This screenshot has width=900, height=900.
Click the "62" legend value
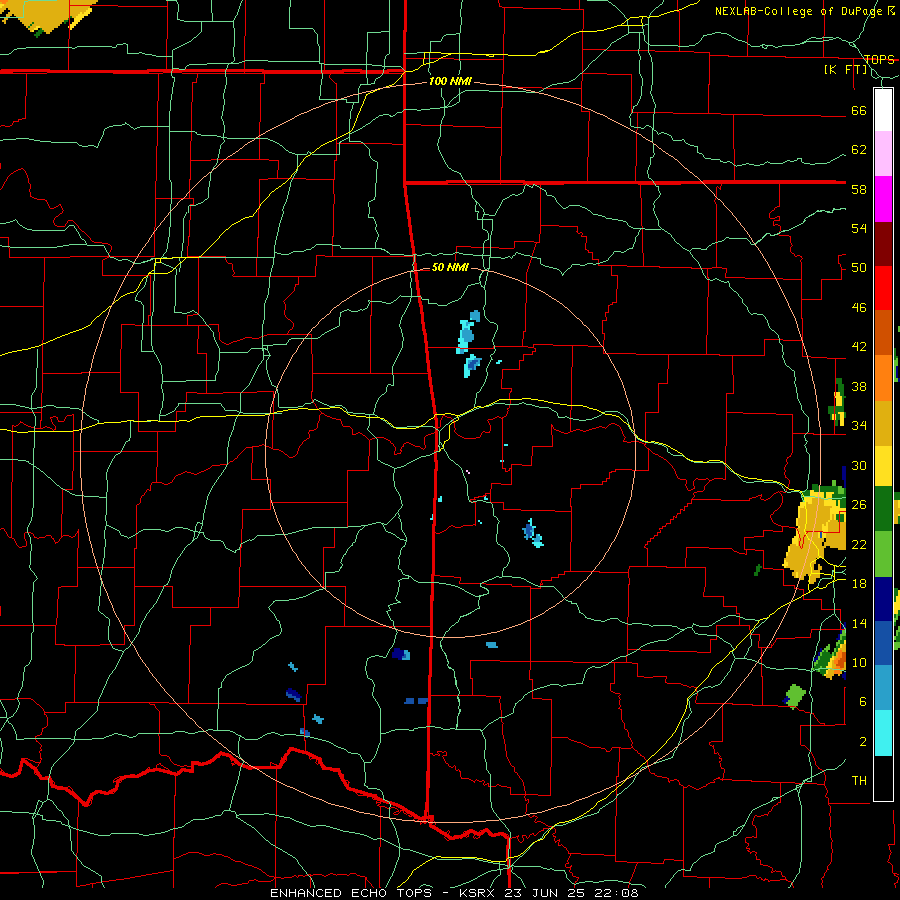pos(859,150)
